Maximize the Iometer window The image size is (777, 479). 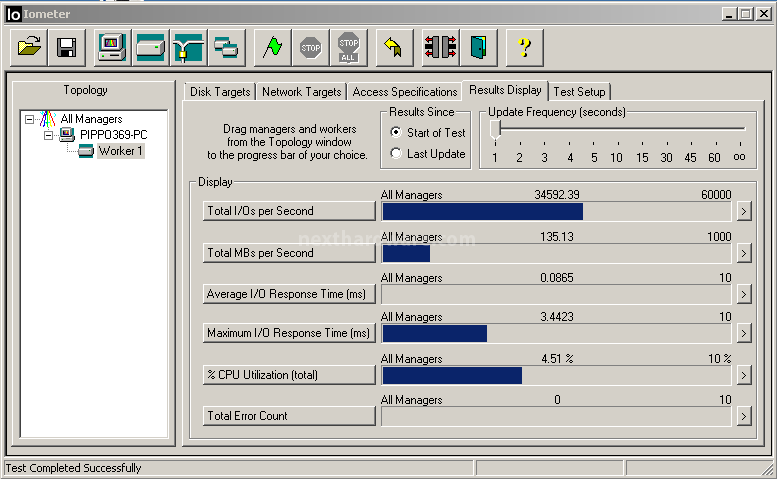746,14
